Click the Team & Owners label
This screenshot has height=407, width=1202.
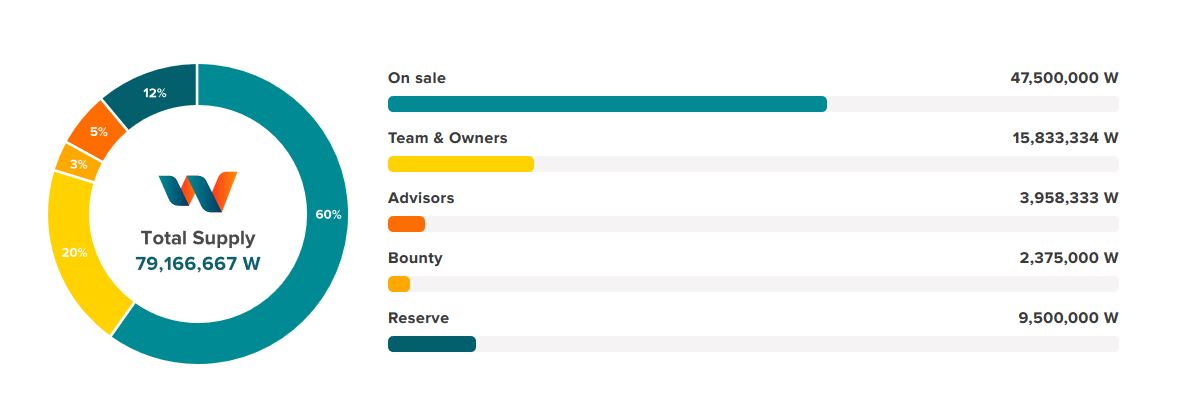click(448, 138)
